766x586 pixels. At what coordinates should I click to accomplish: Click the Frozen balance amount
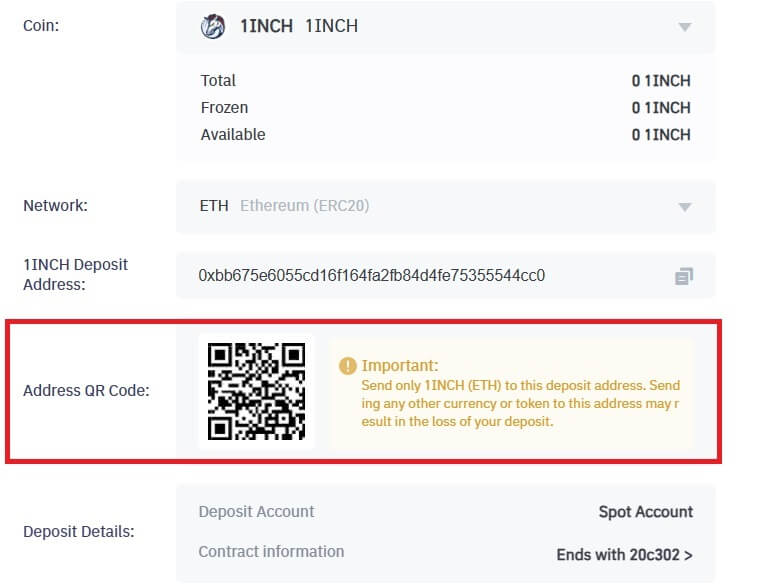660,108
